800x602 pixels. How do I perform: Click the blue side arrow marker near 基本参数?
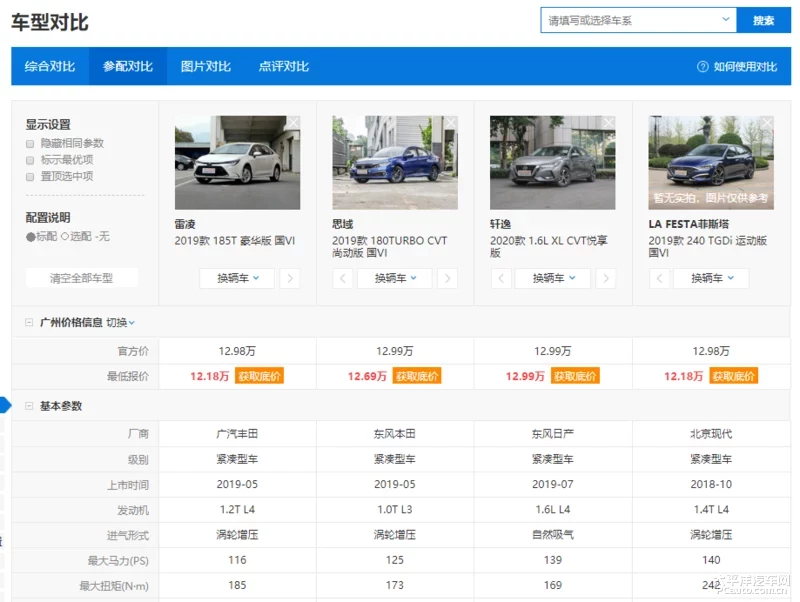coord(5,405)
